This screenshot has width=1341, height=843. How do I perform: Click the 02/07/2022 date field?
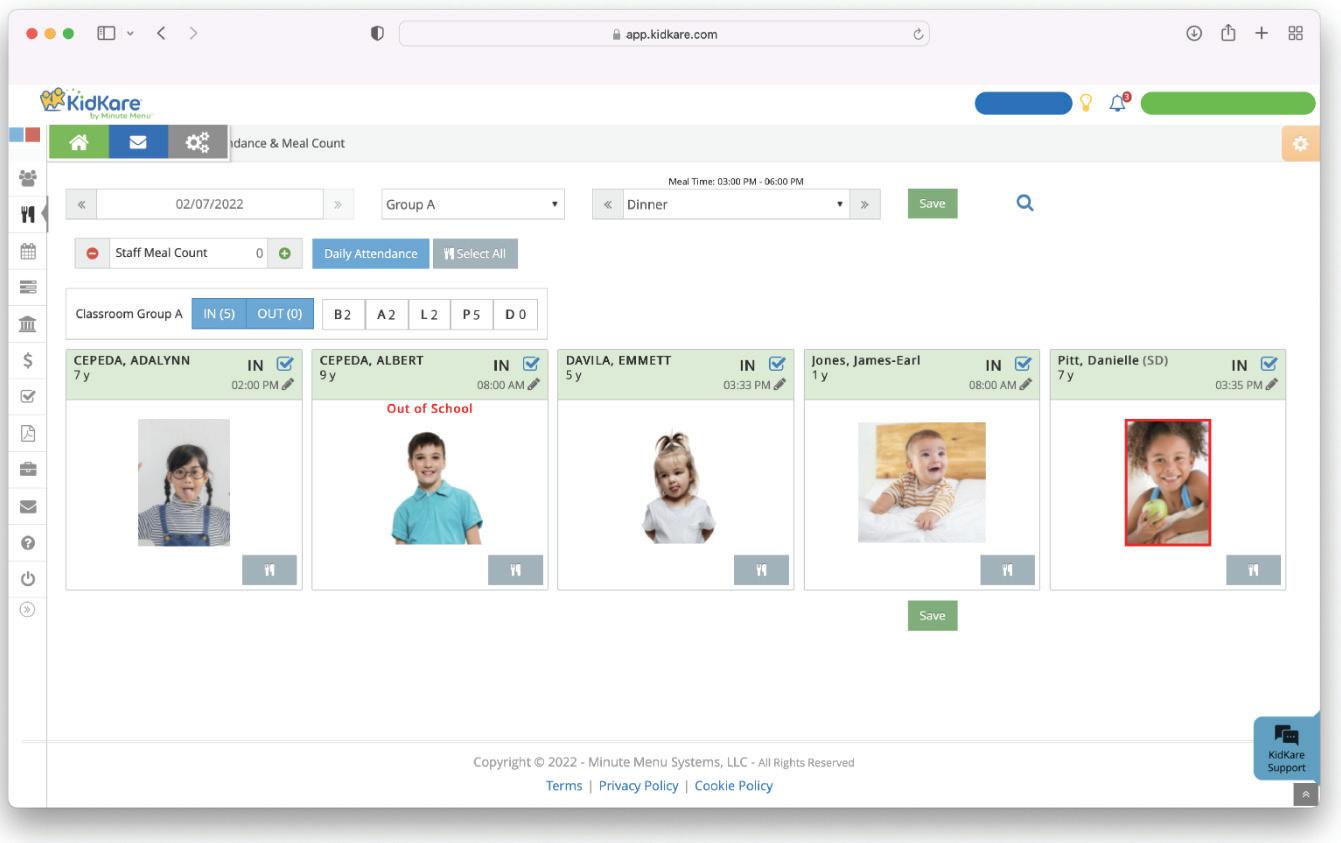210,204
